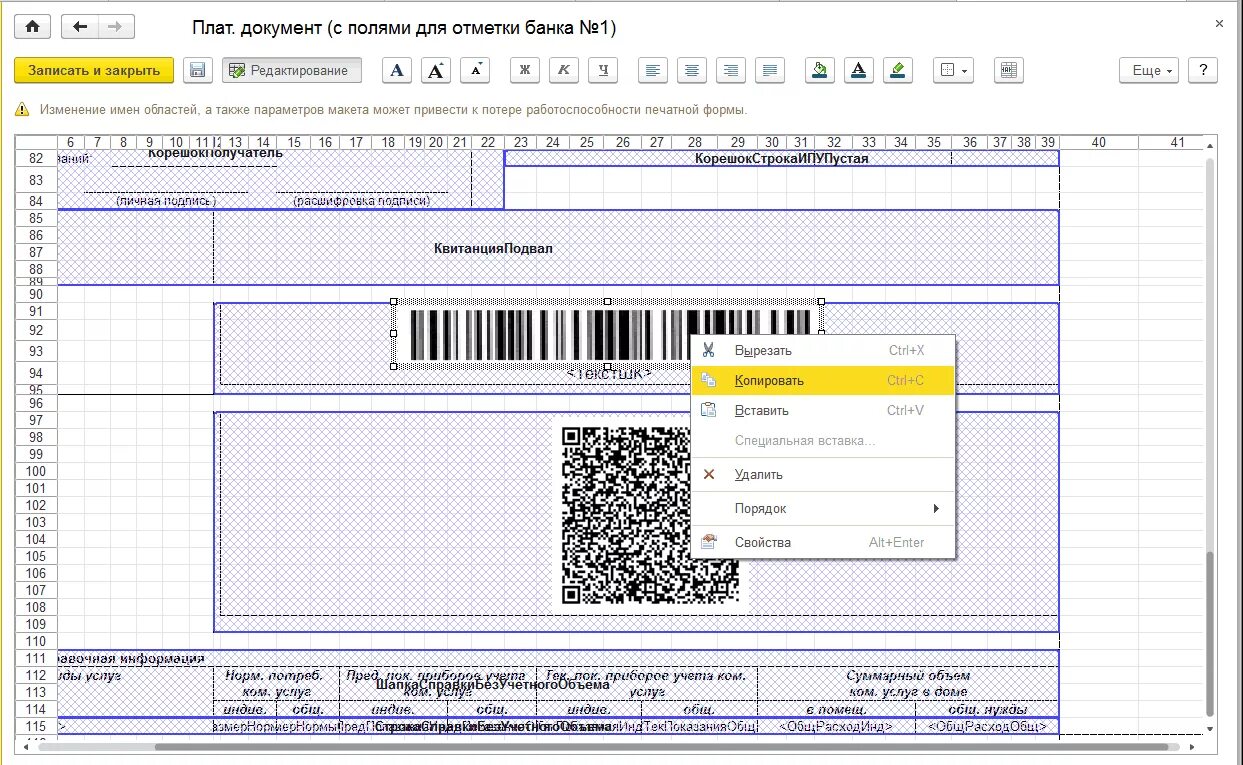Select row header 111
1243x765 pixels.
[x=36, y=658]
